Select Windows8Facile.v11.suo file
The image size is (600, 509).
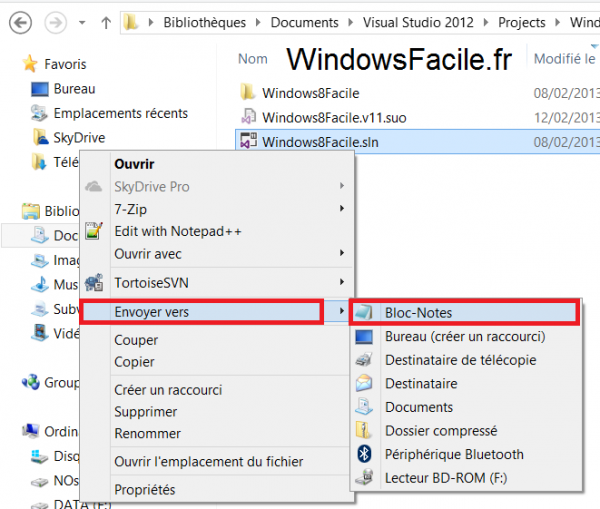tap(334, 117)
